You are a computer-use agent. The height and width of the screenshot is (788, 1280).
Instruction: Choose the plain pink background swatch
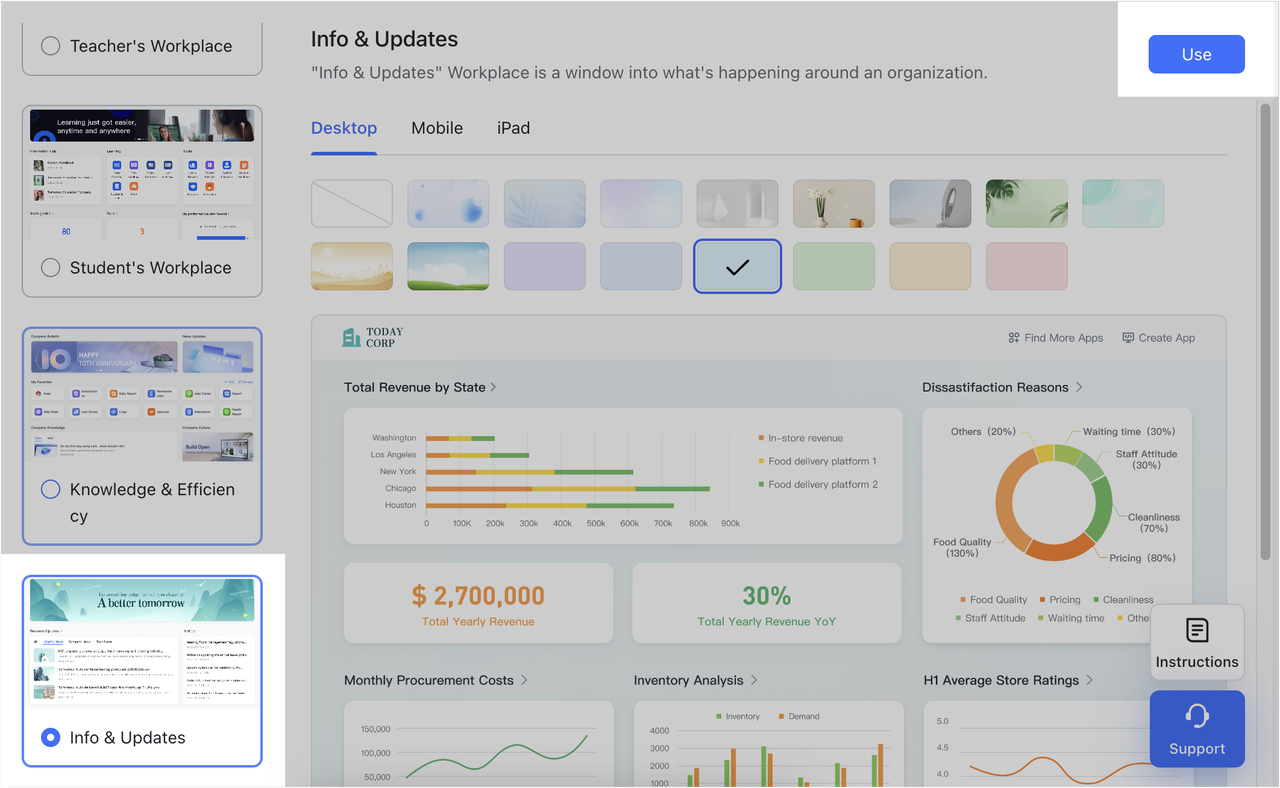(x=1027, y=266)
